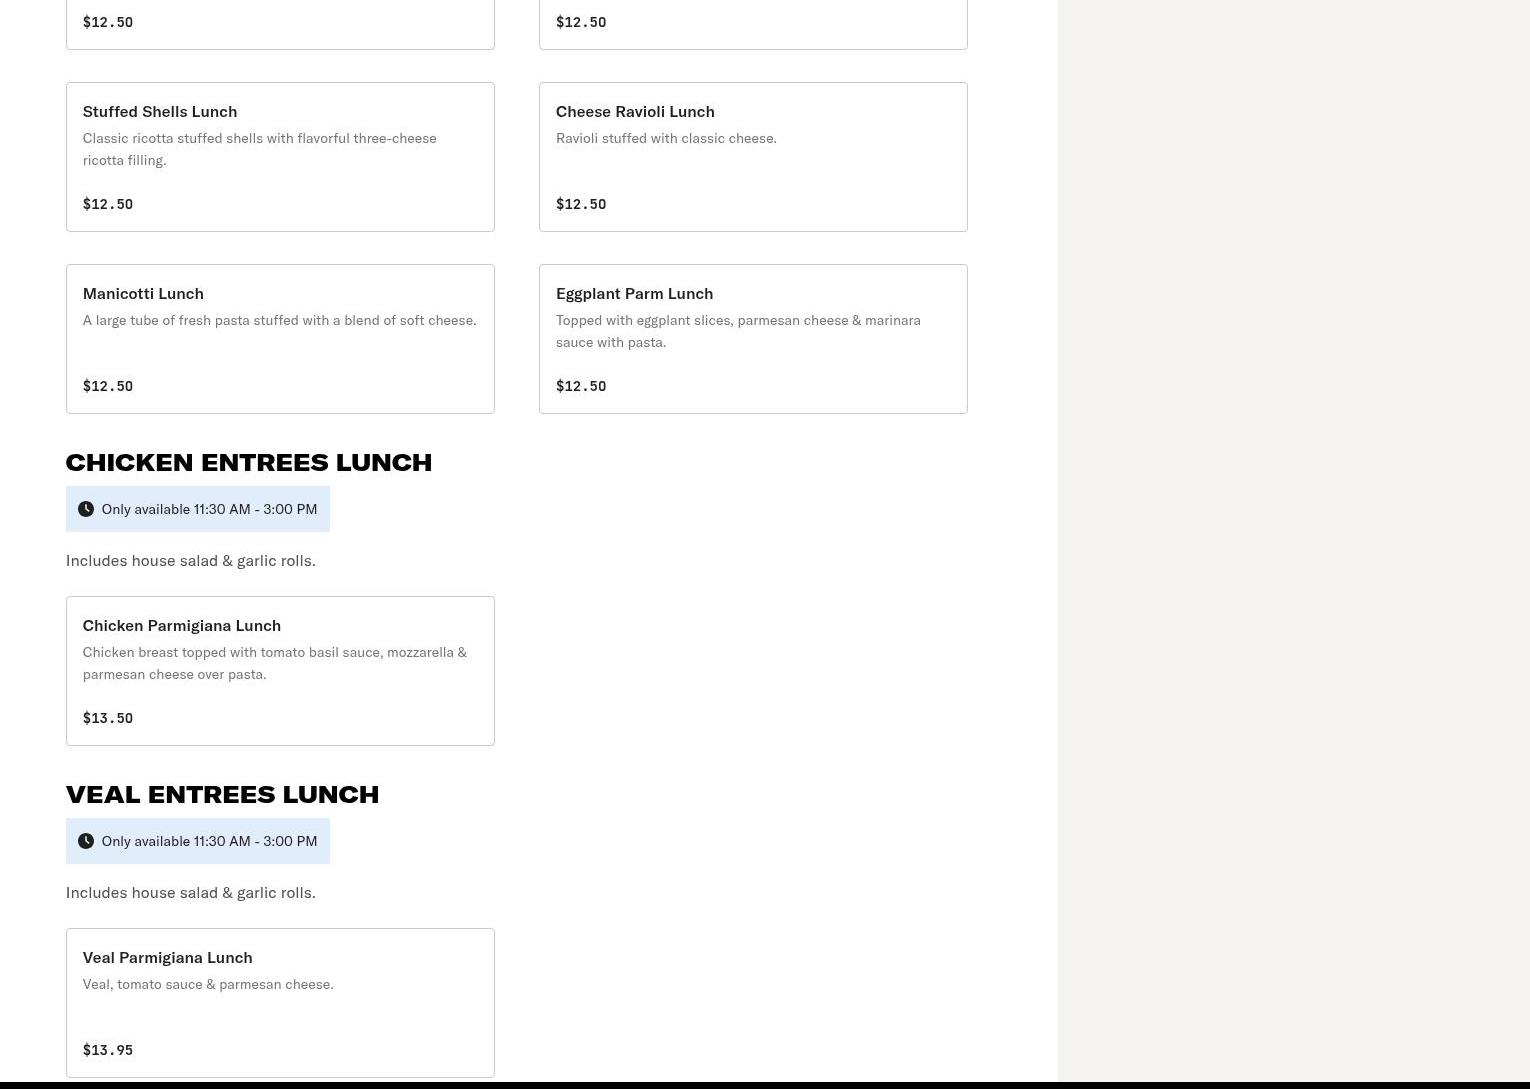The height and width of the screenshot is (1089, 1530).
Task: Click the $12.50 price on Stuffed Shells Lunch
Action: pos(107,204)
